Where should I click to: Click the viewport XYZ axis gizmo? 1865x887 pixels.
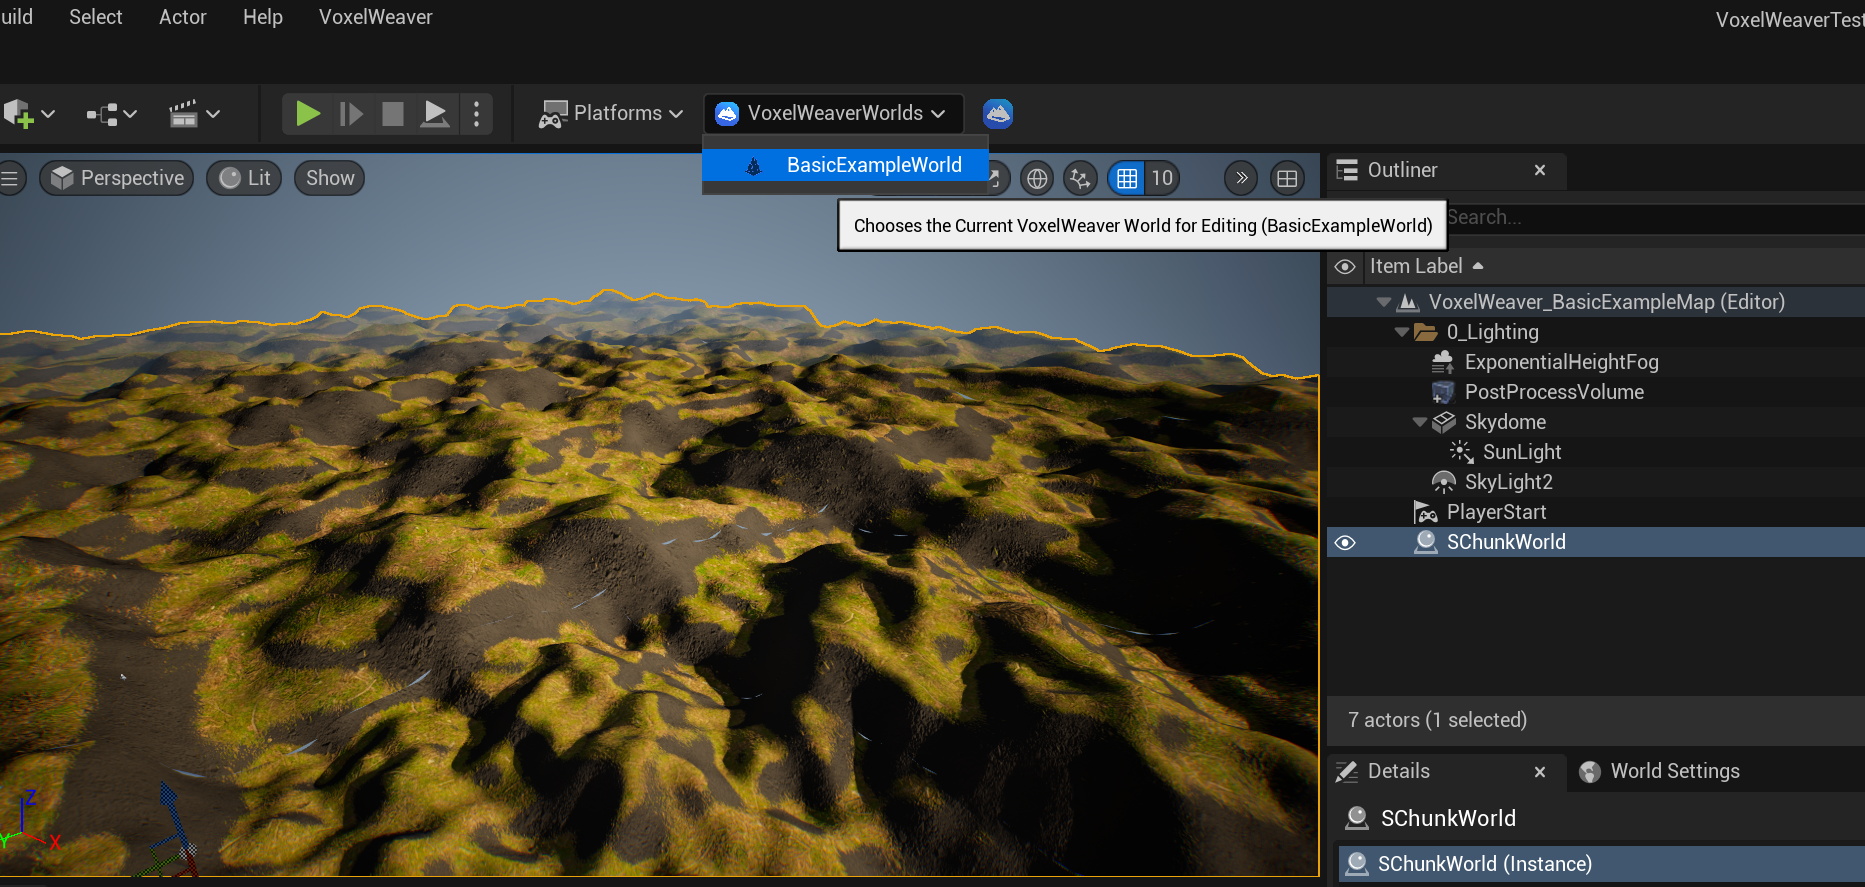(30, 823)
